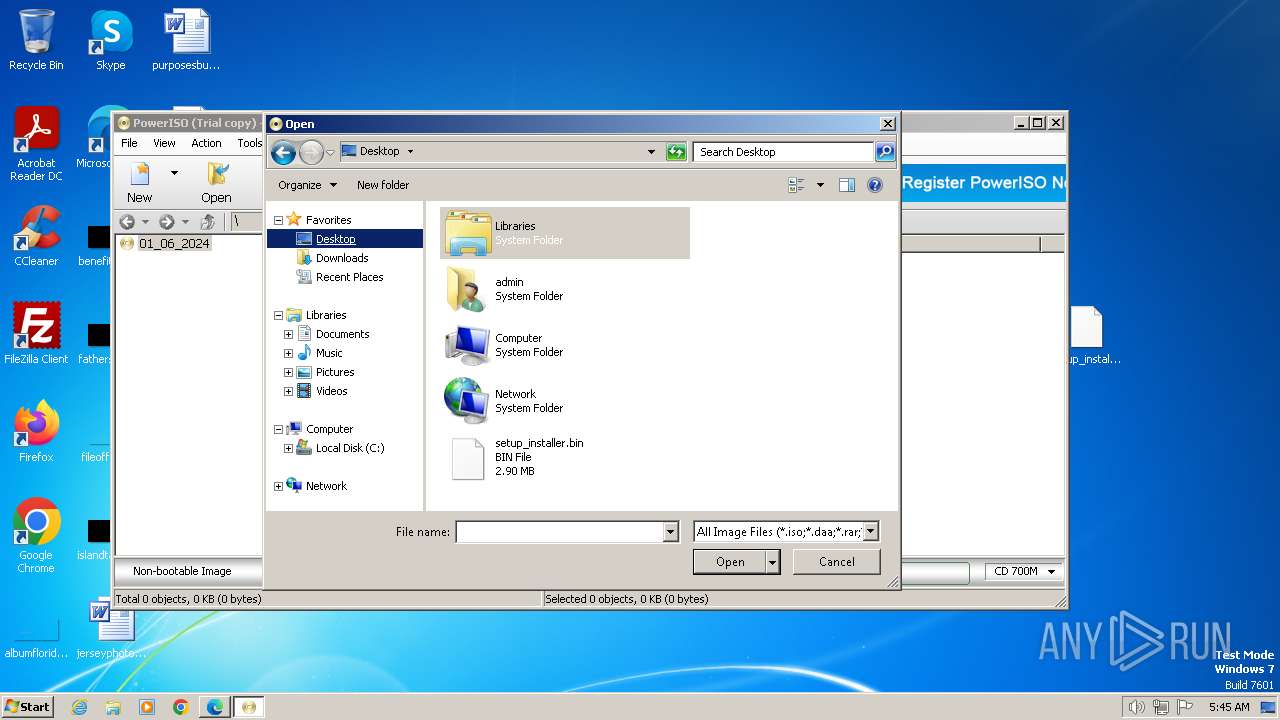Select the Network system folder icon

point(467,401)
